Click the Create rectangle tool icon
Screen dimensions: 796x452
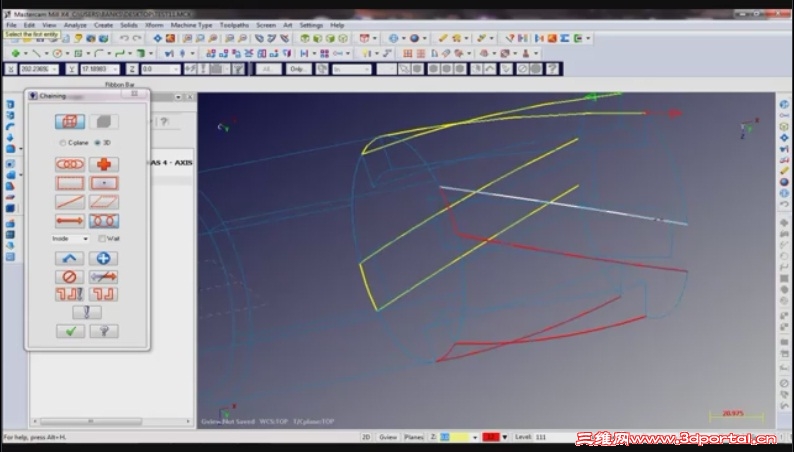[78, 53]
